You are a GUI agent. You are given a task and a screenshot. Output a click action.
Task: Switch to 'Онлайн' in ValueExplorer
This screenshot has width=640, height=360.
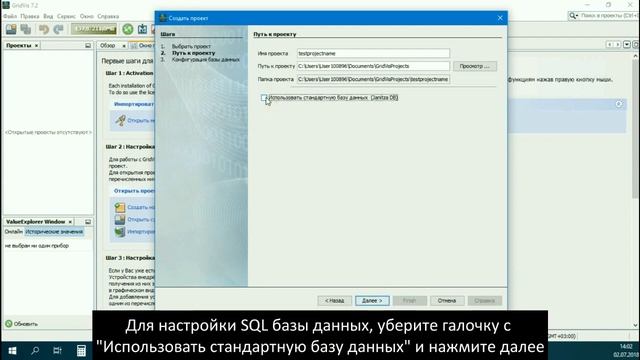[x=13, y=232]
